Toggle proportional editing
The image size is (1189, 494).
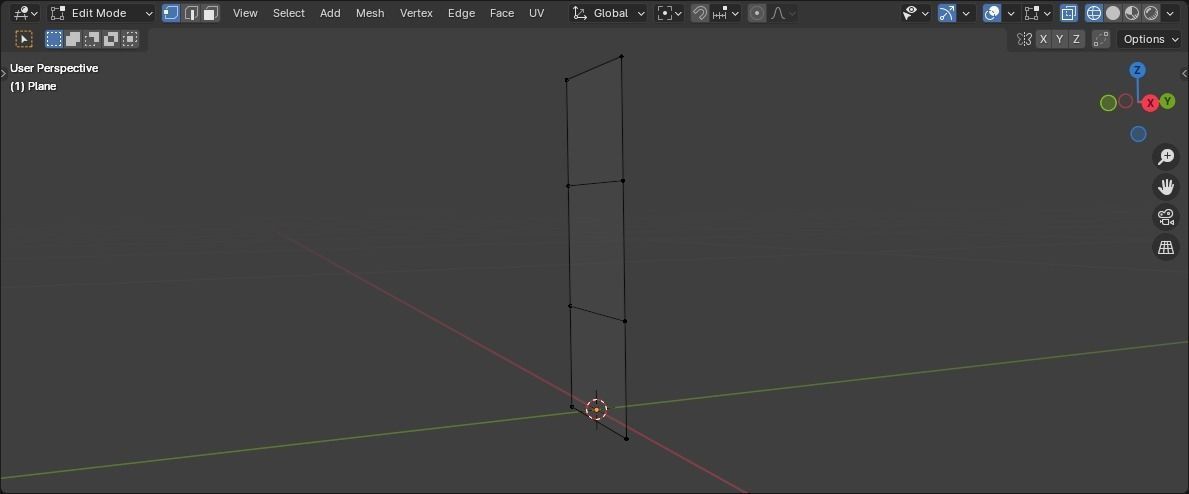pos(757,13)
